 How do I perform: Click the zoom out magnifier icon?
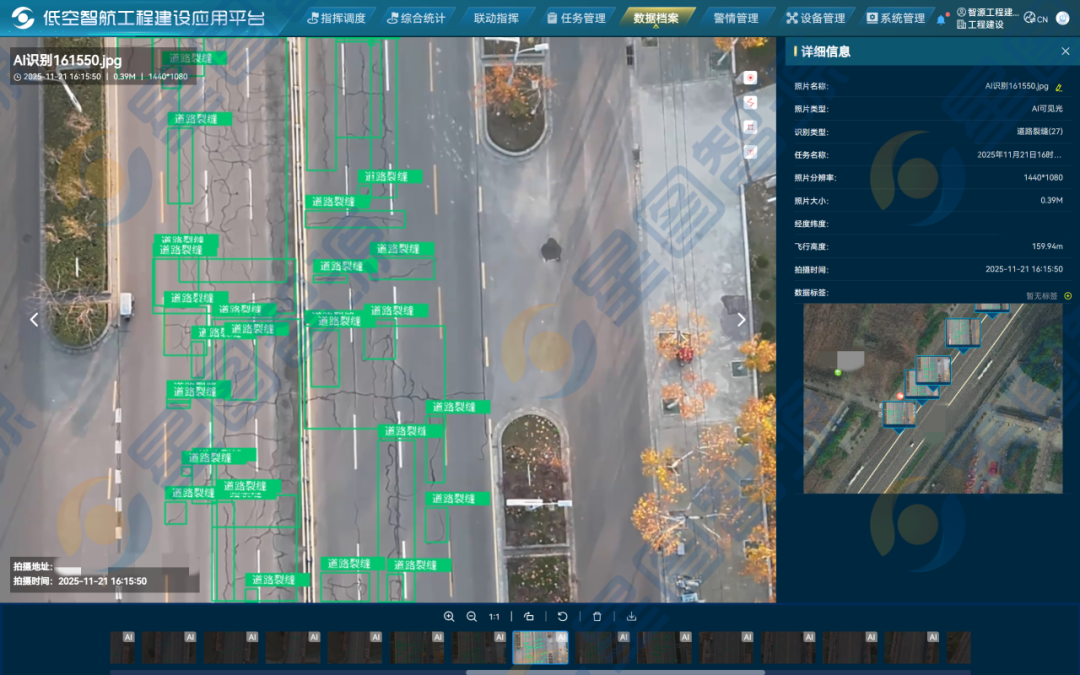tap(472, 617)
